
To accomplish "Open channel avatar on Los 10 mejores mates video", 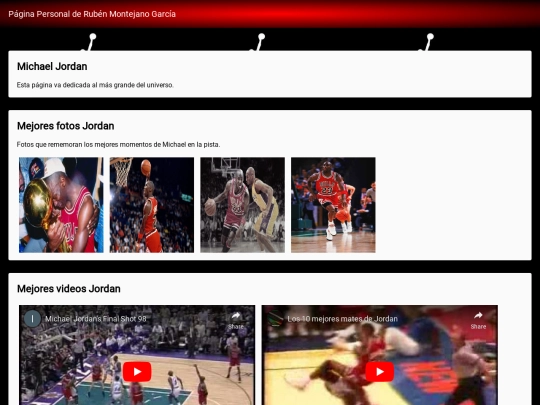I will tap(275, 319).
